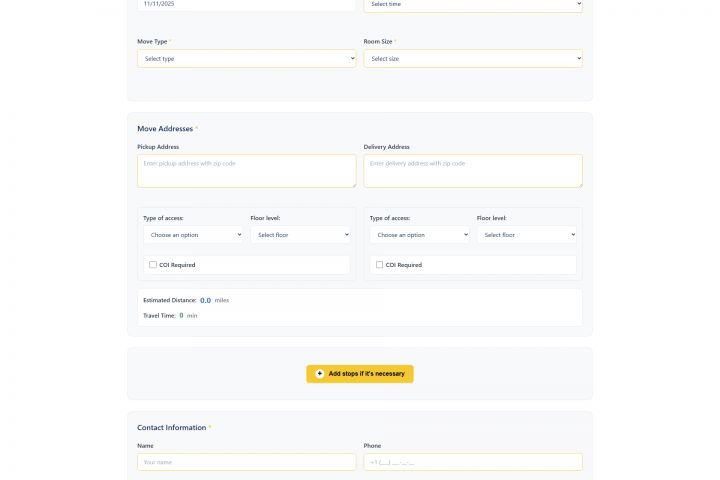
Task: Enable COI Required for the delivery address
Action: 379,265
